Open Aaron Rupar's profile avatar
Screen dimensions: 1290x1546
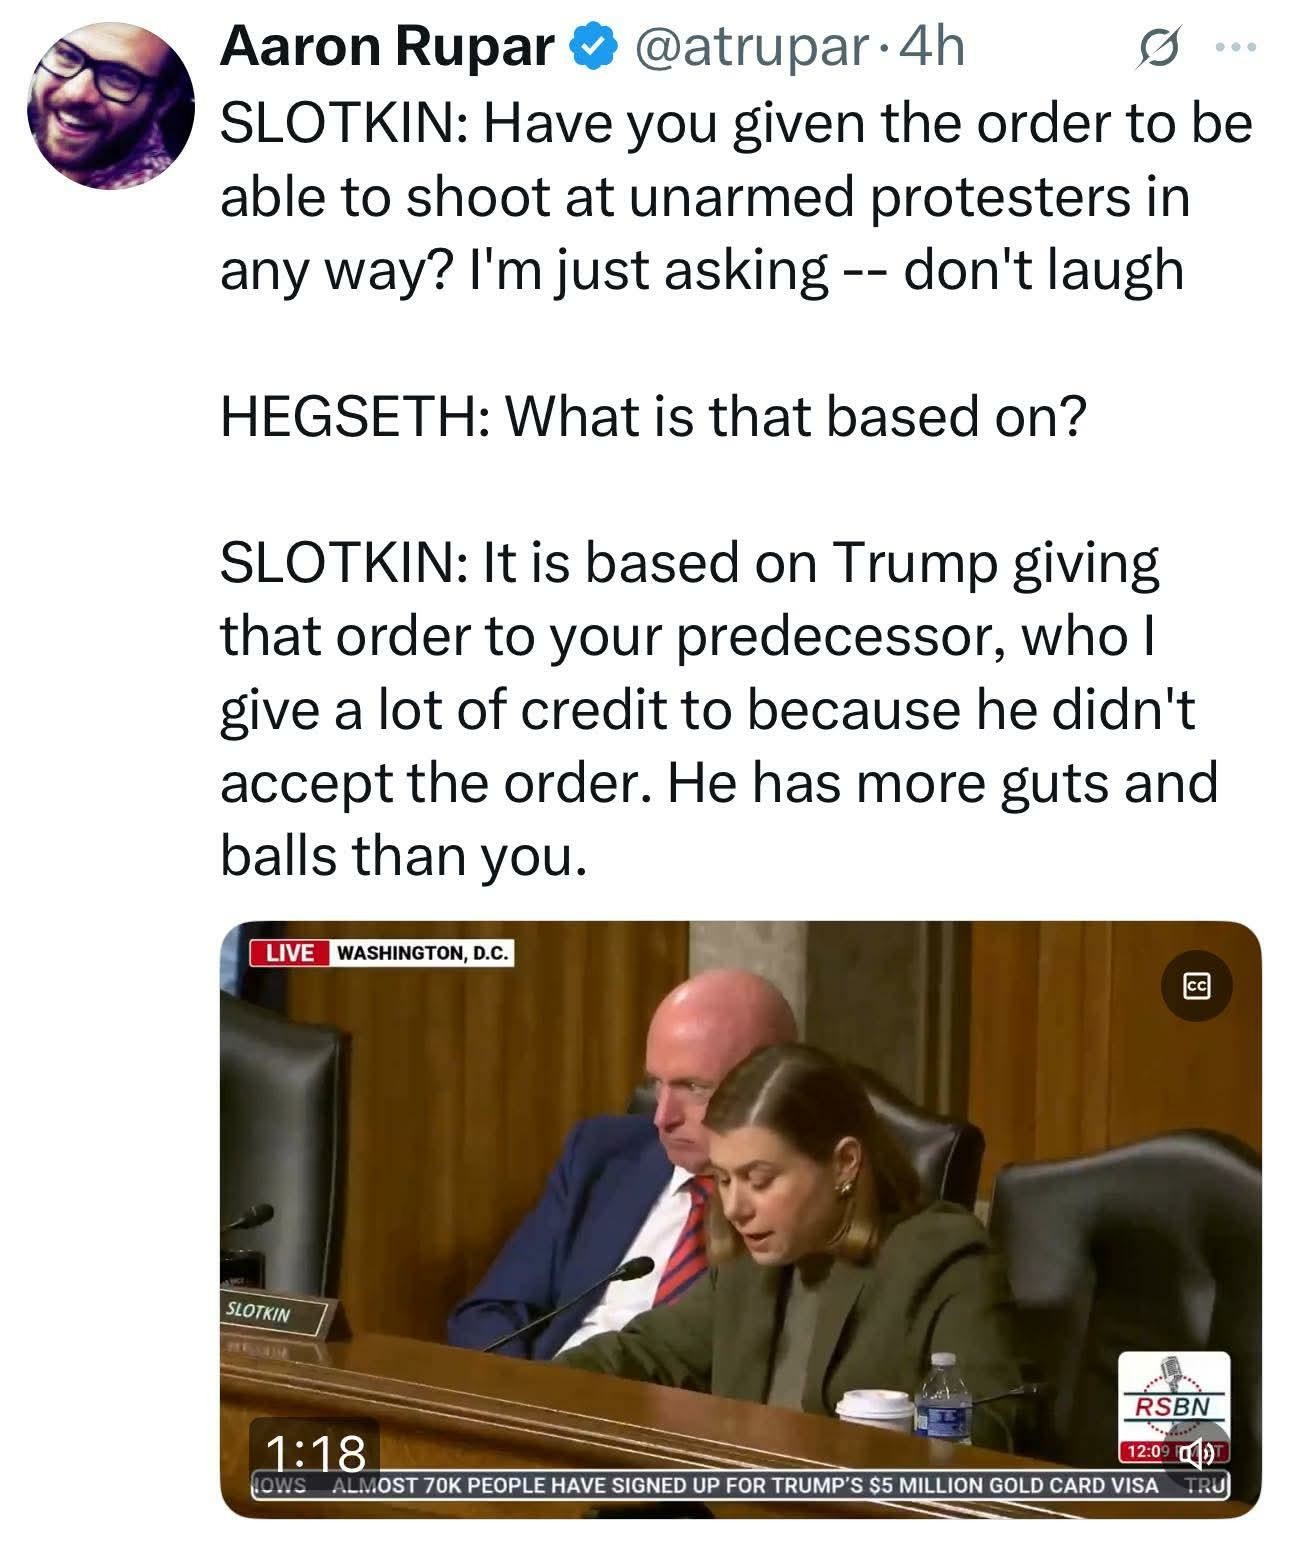point(112,105)
